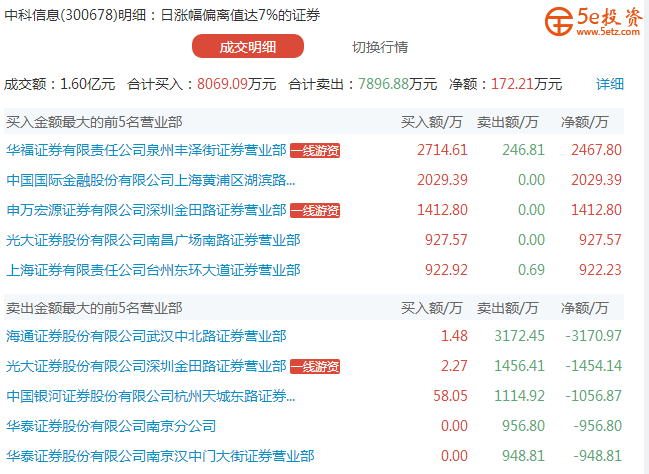The width and height of the screenshot is (649, 474).
Task: Click 买入额/万 column header in buy table
Action: point(431,122)
